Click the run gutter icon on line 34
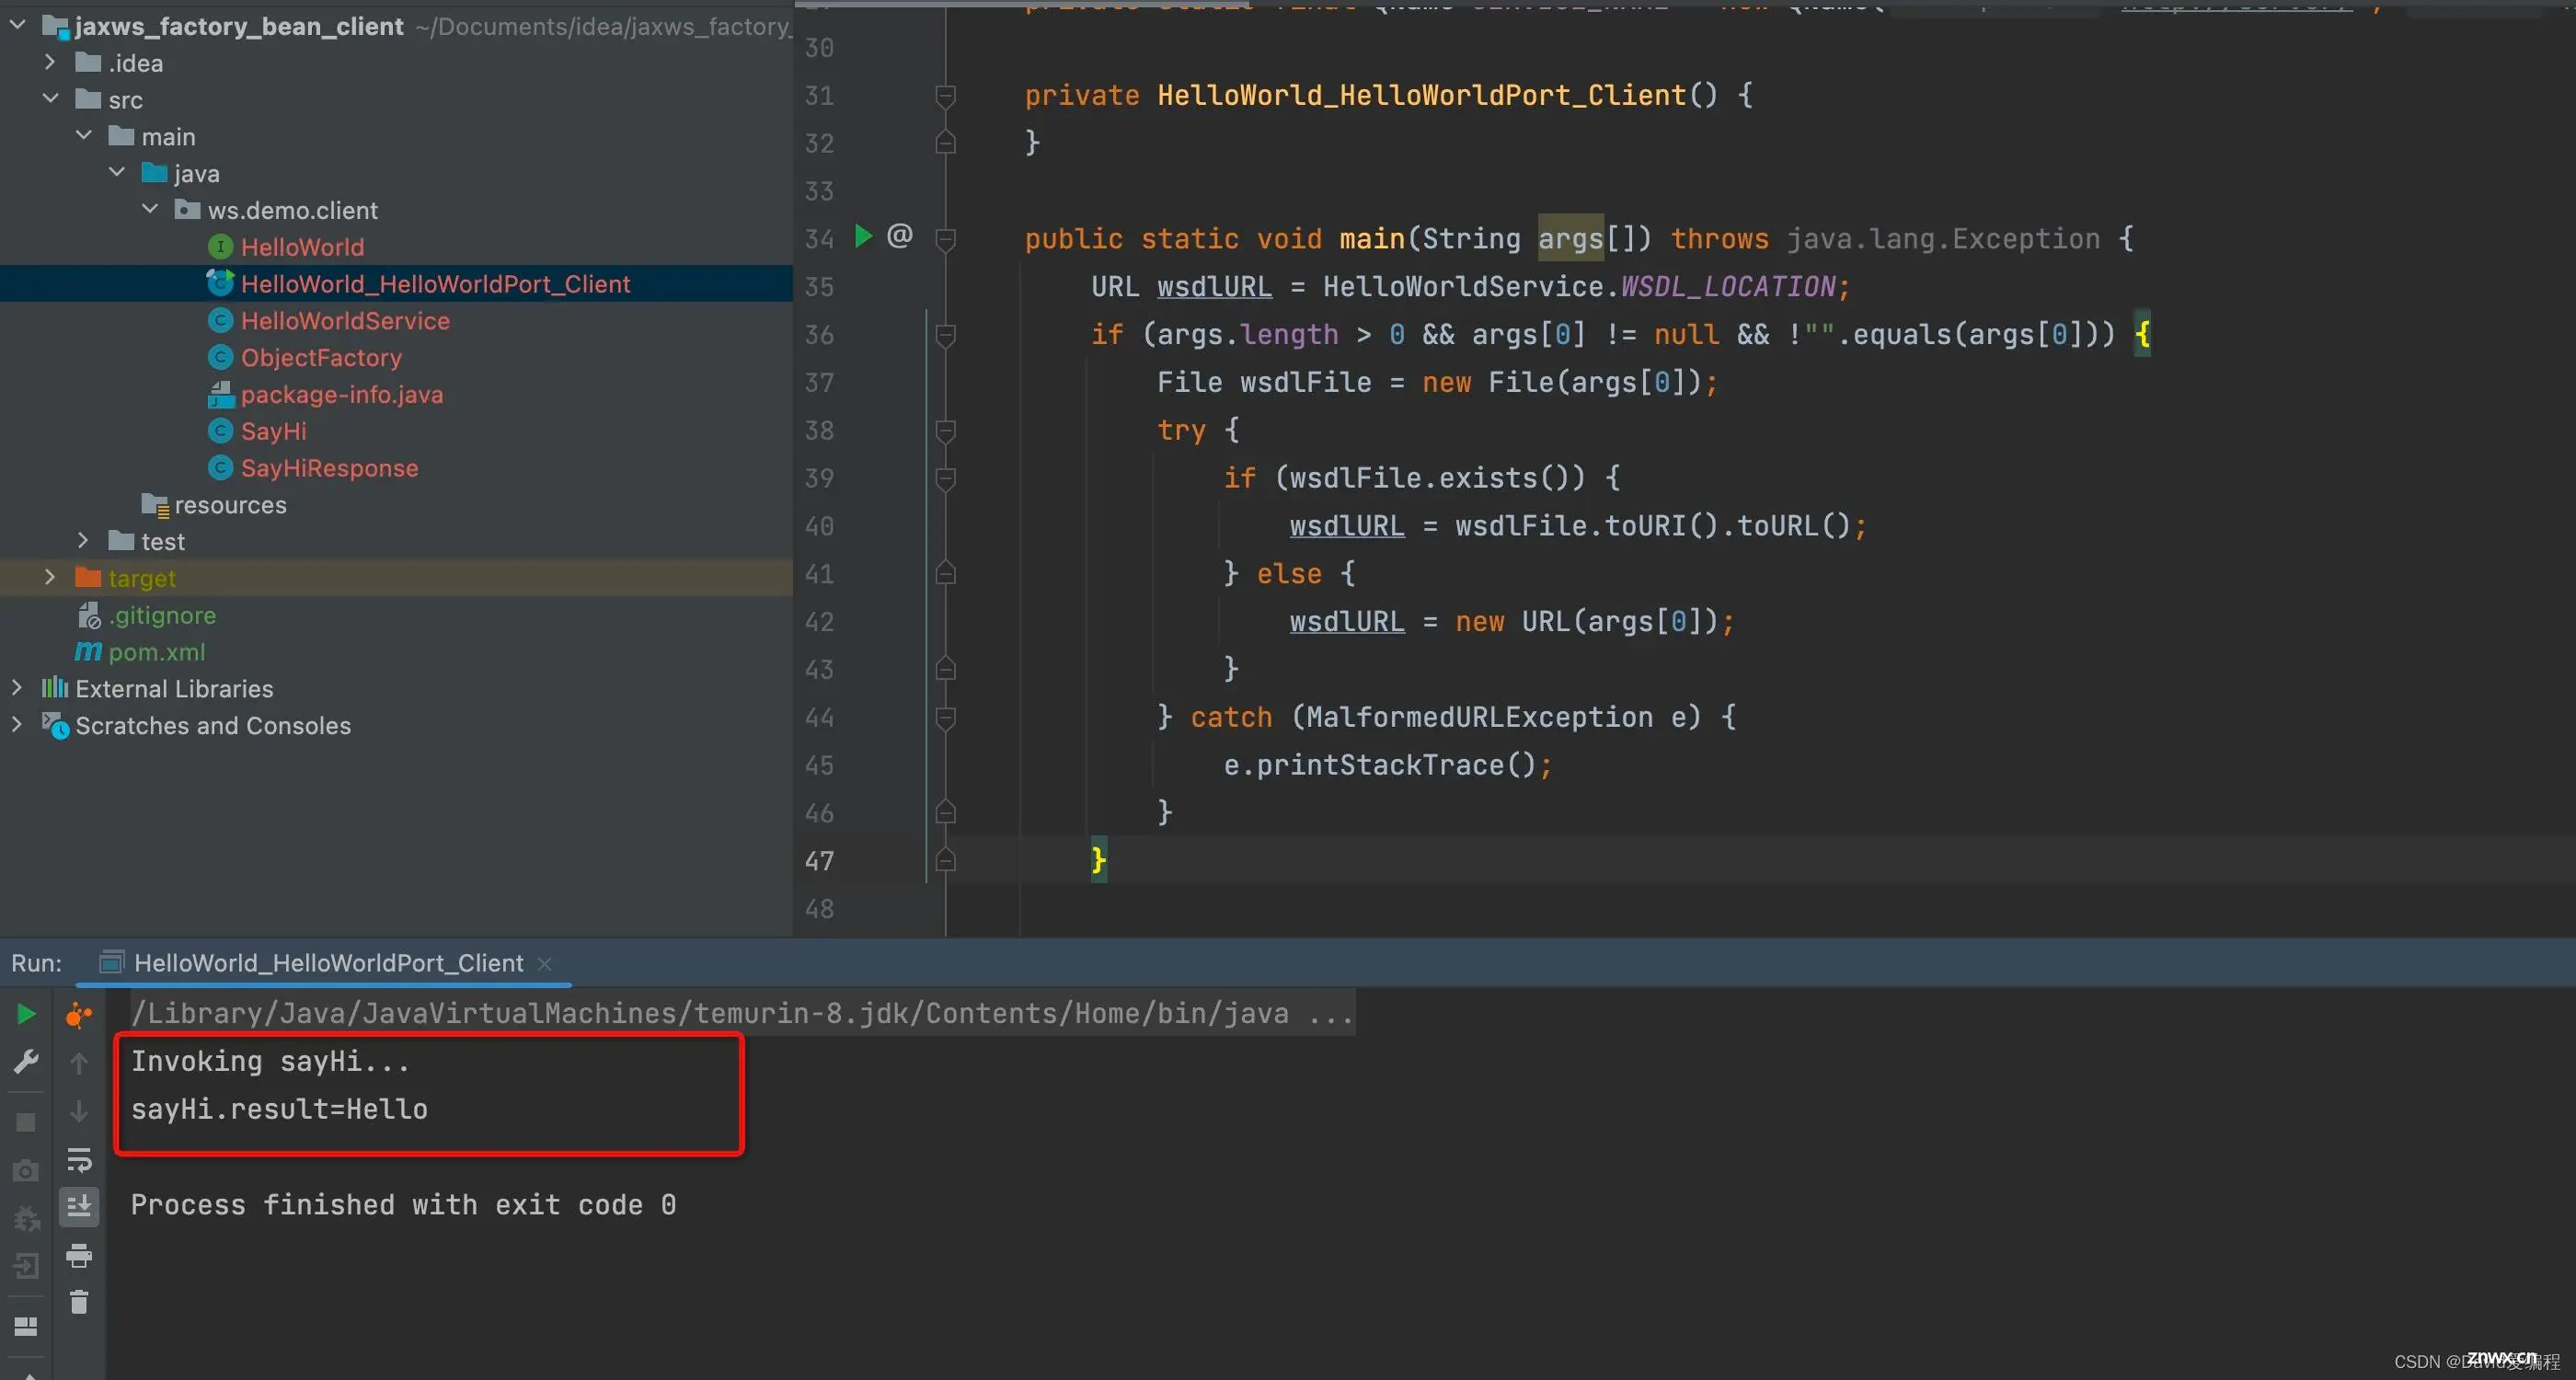This screenshot has width=2576, height=1380. pos(864,236)
